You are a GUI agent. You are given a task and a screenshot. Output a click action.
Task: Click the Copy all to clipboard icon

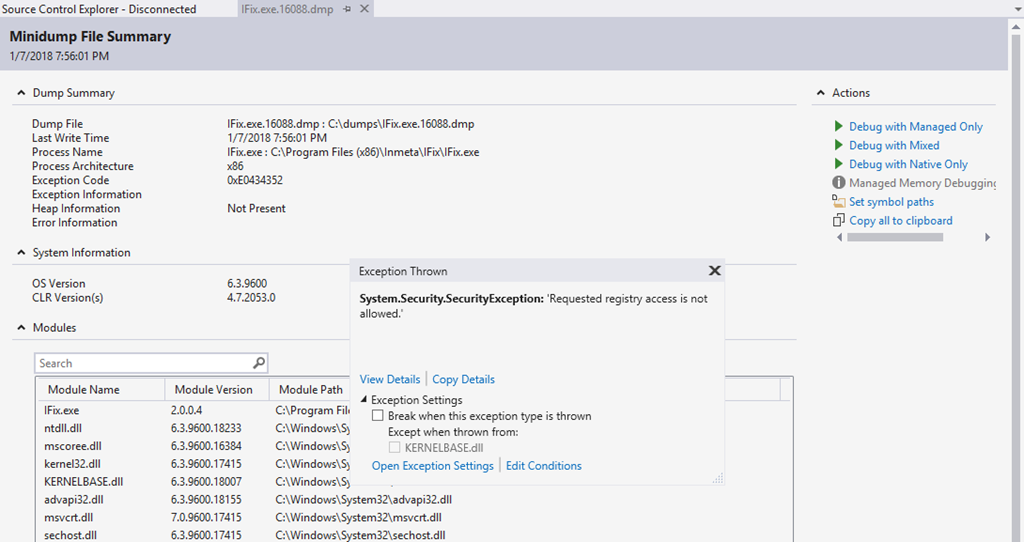(839, 221)
